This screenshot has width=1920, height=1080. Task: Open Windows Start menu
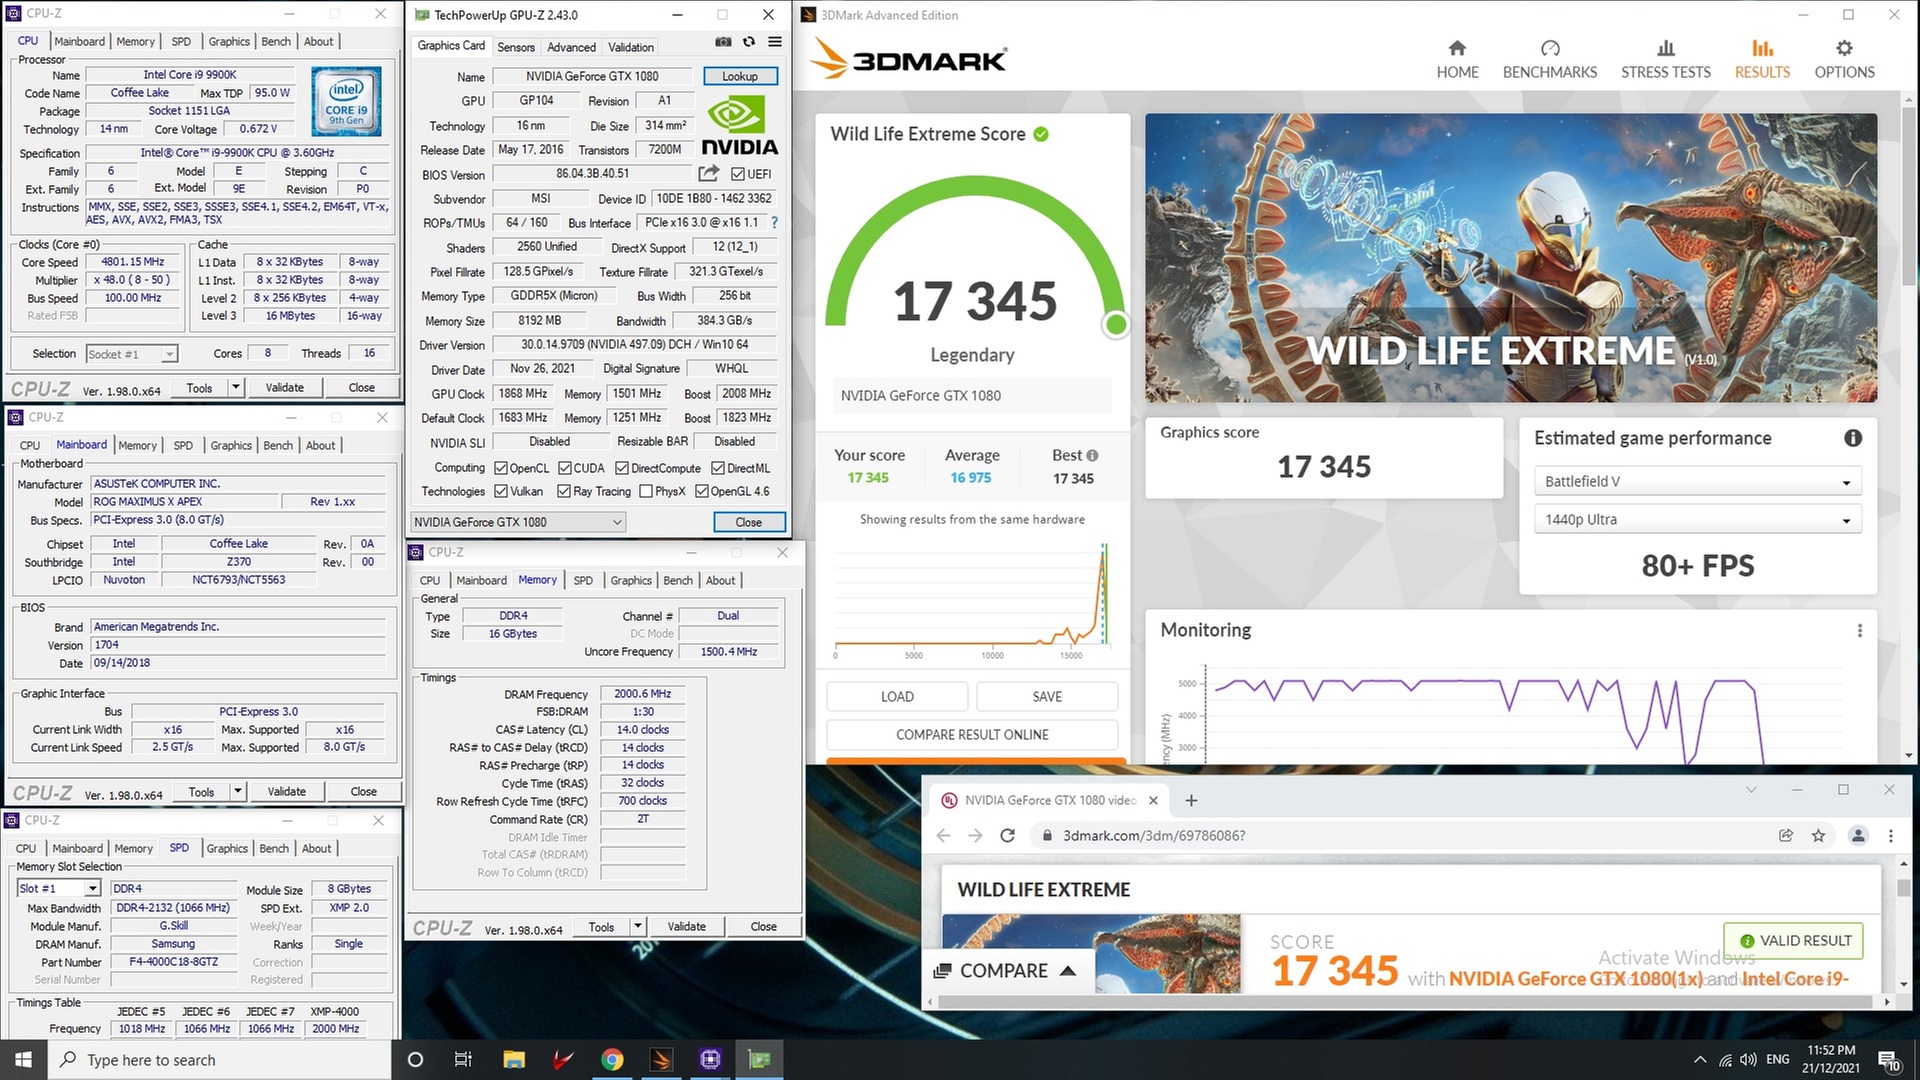[x=24, y=1060]
